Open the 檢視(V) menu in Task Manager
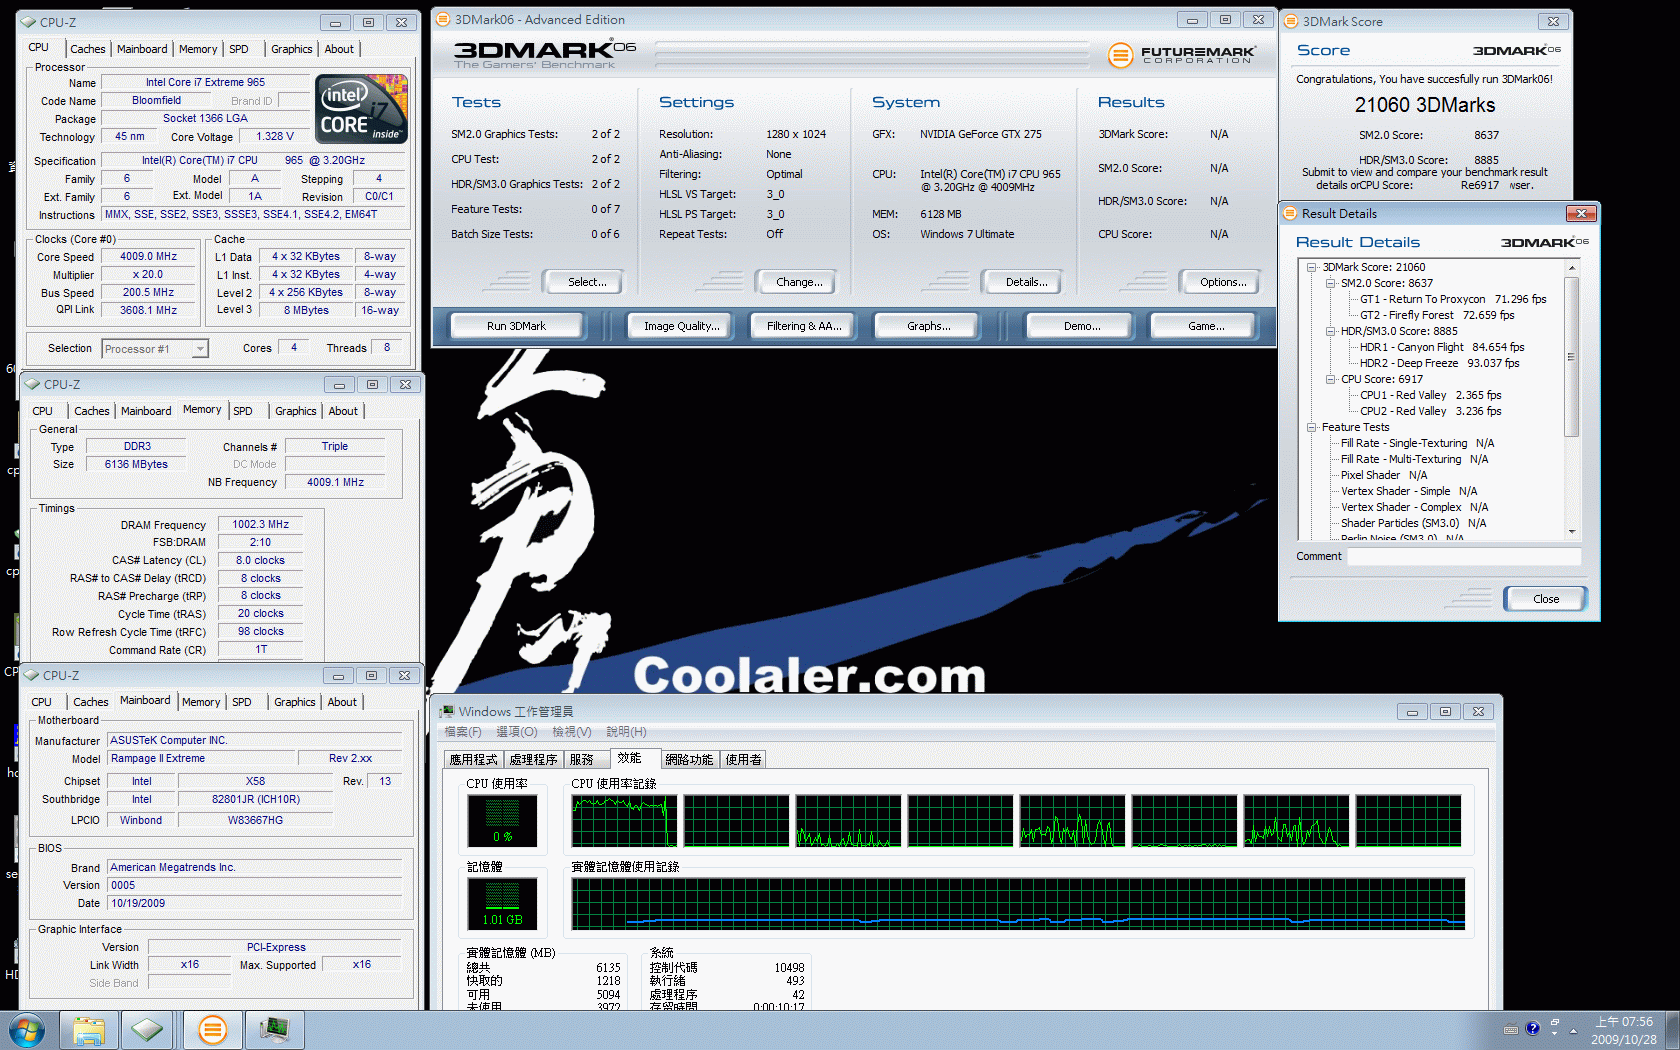Viewport: 1680px width, 1050px height. coord(572,732)
